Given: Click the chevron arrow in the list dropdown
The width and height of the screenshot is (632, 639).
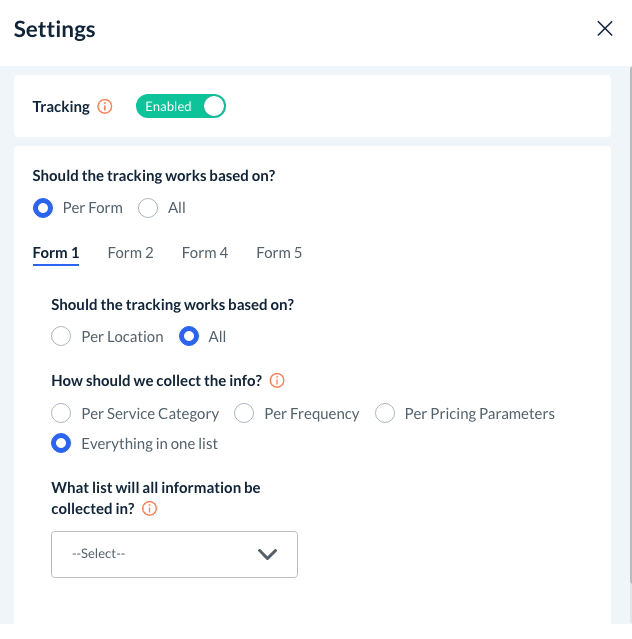Looking at the screenshot, I should pyautogui.click(x=267, y=554).
